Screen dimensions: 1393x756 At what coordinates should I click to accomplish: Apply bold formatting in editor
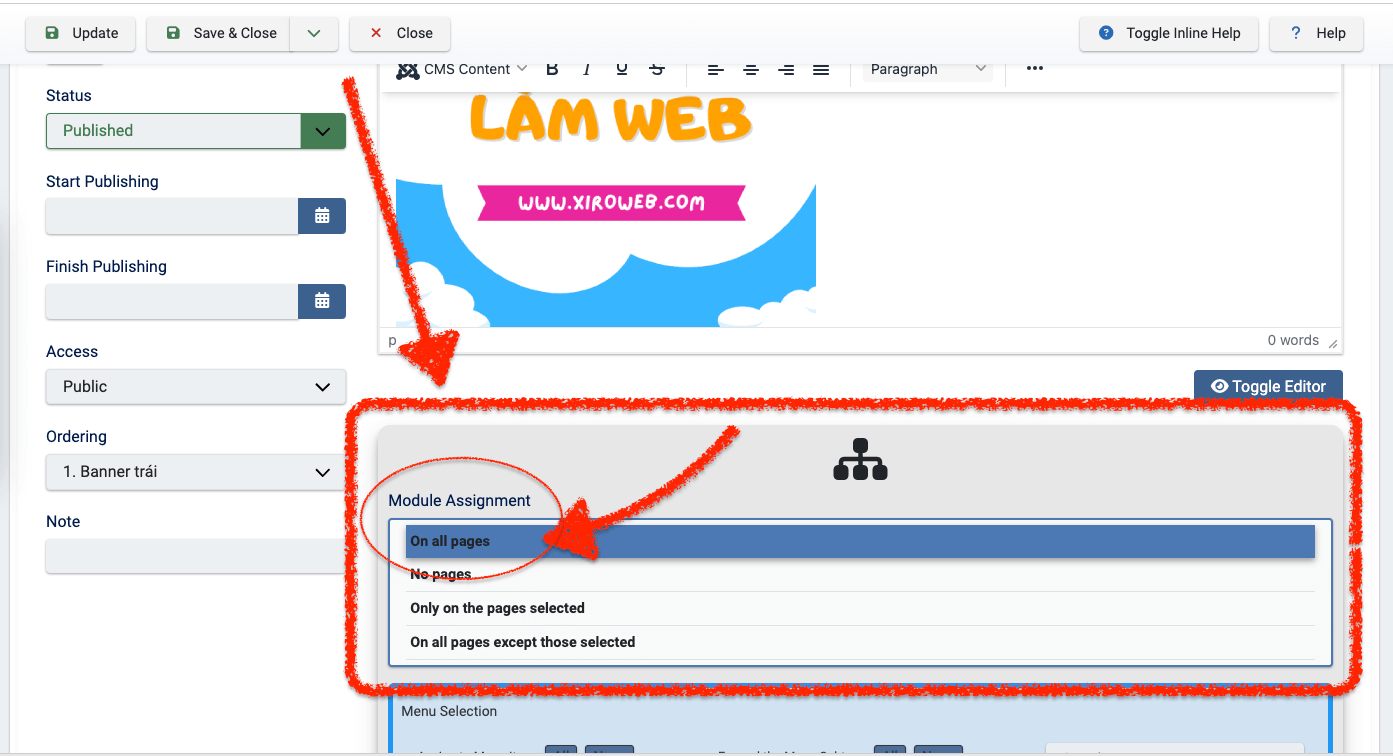click(x=552, y=69)
